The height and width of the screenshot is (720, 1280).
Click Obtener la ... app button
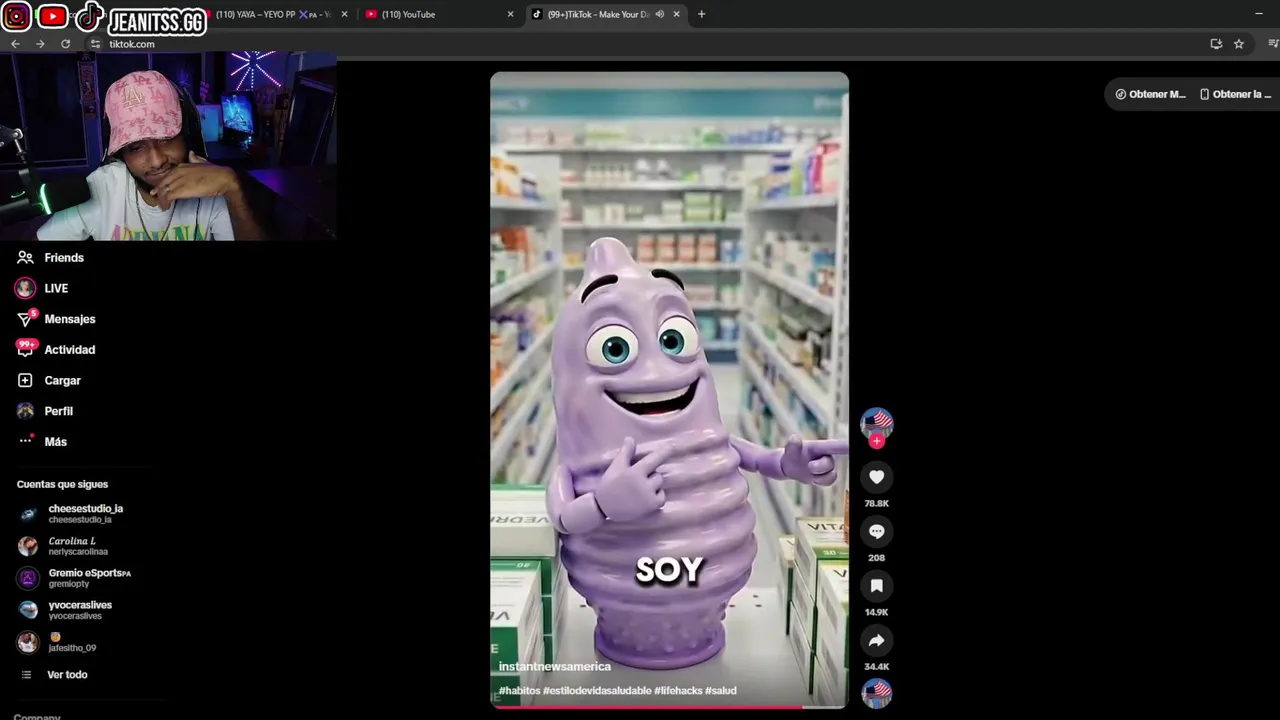(x=1235, y=94)
